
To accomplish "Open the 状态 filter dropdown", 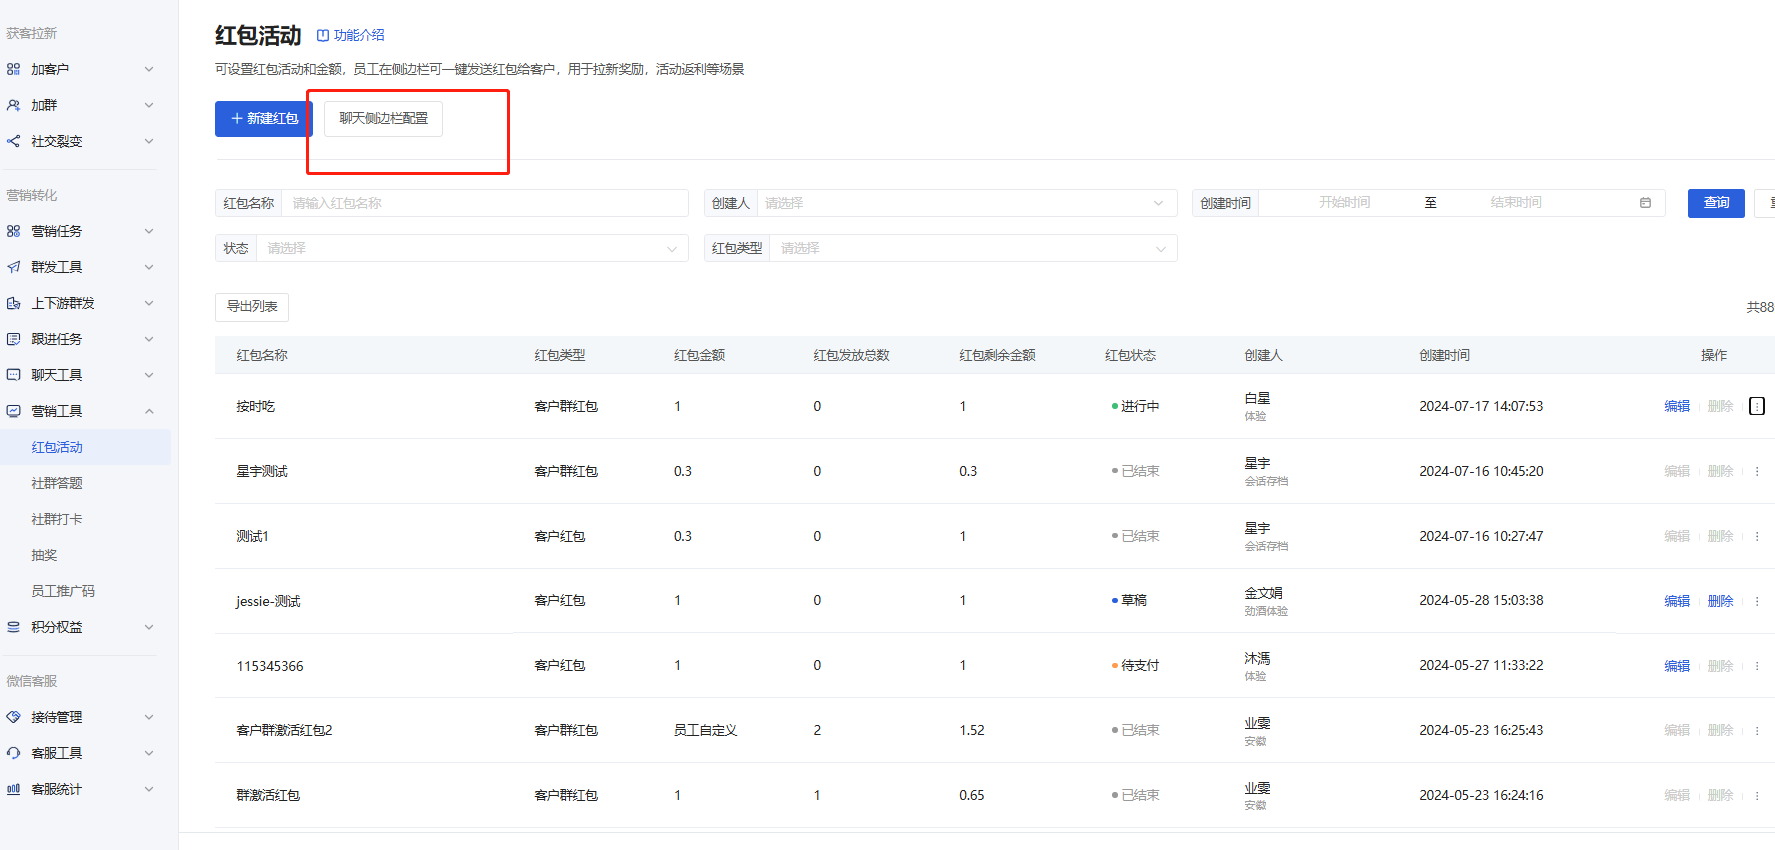I will coord(472,248).
